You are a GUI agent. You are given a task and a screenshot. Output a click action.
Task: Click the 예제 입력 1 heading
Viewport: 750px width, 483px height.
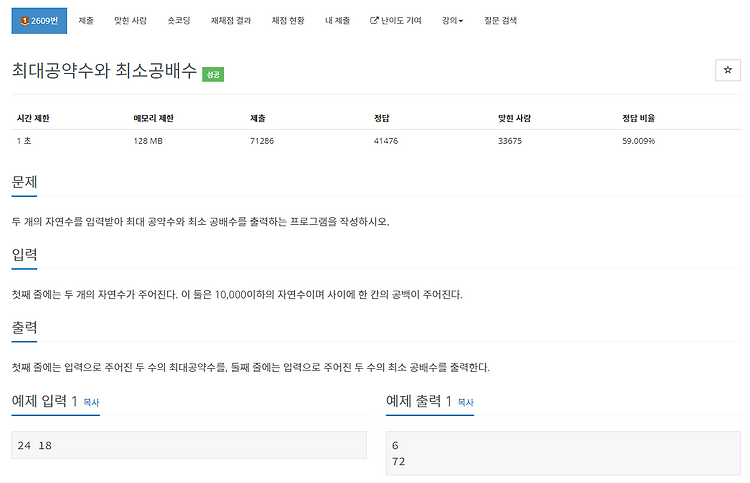[44, 401]
